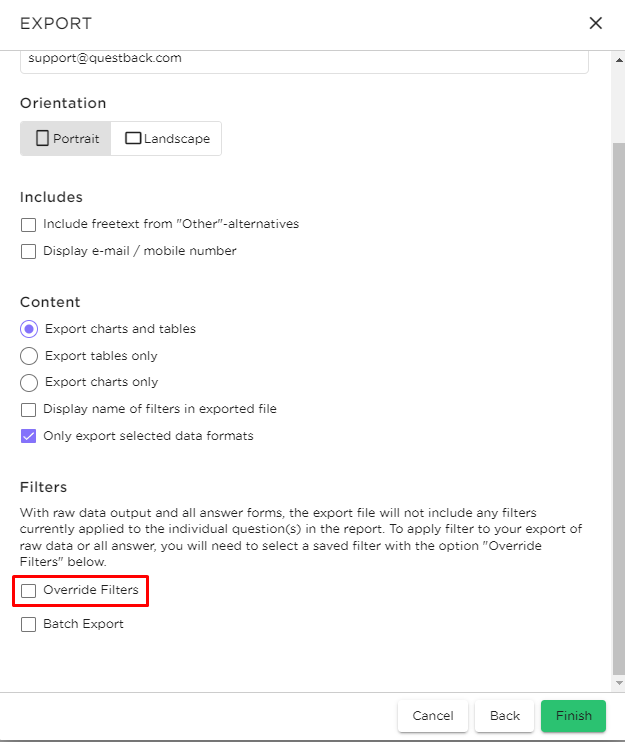Tick the Override Filters checkbox
625x742 pixels.
[28, 591]
